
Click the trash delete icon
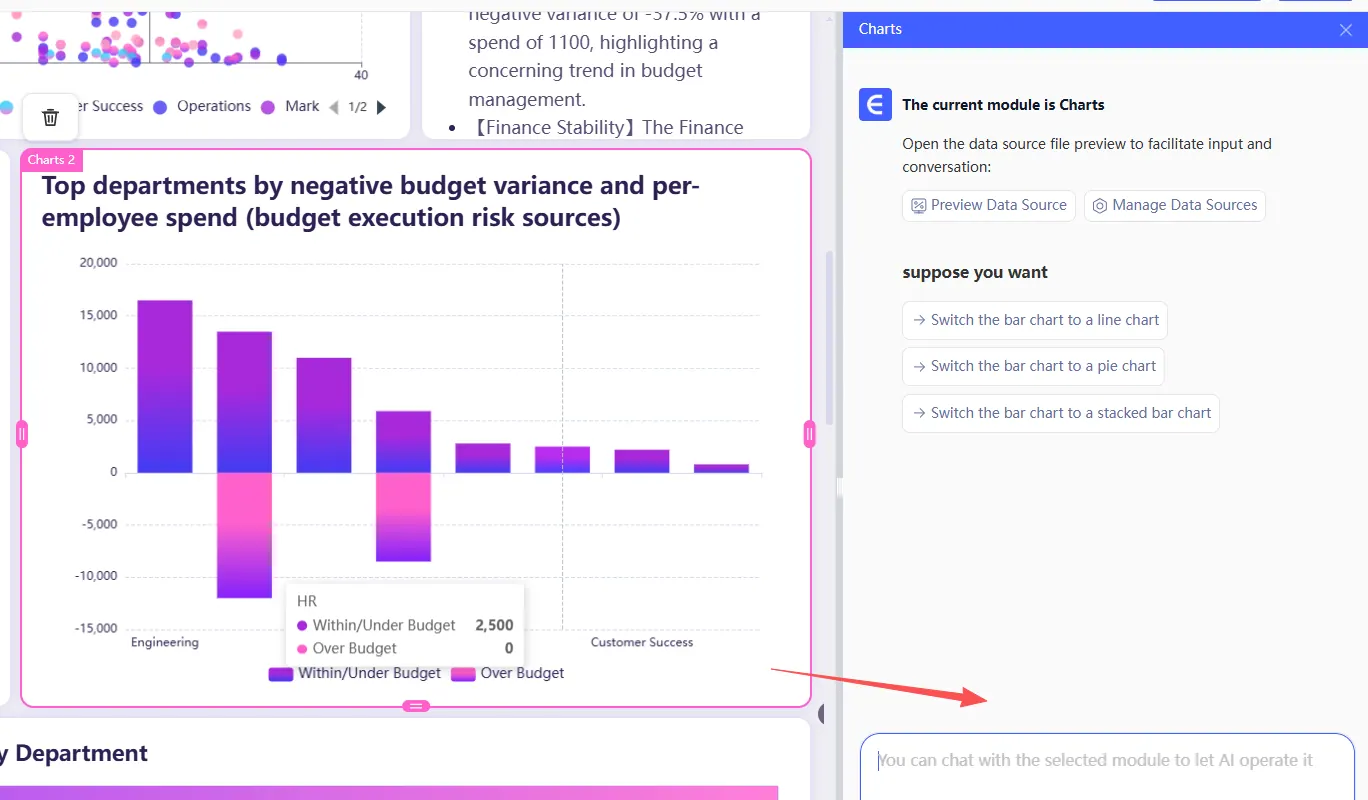[x=50, y=117]
